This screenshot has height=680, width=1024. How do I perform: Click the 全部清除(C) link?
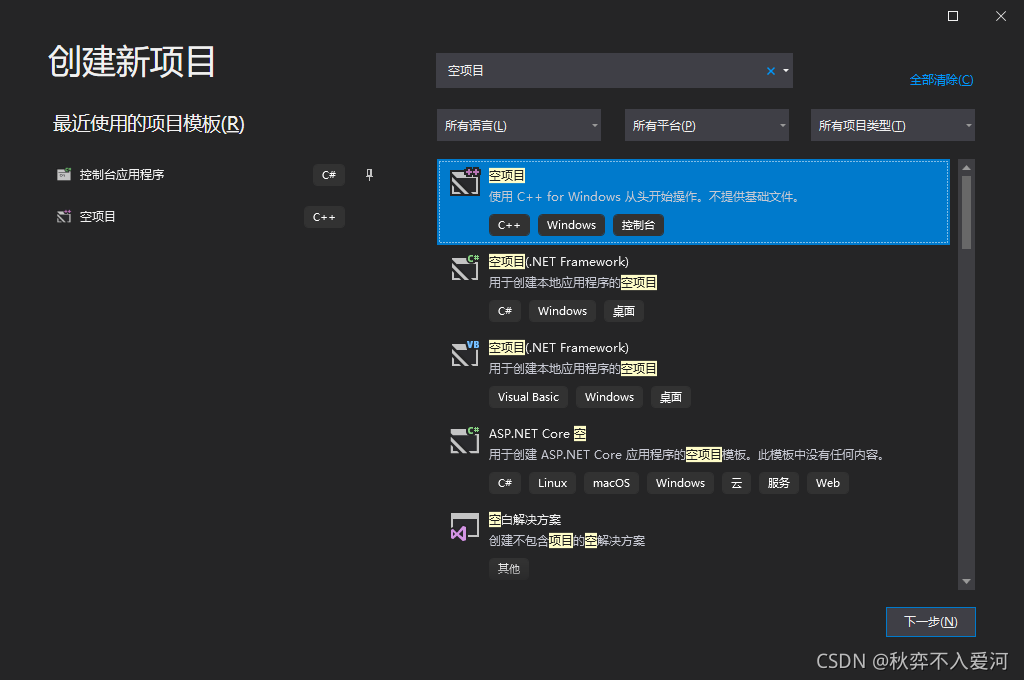(941, 80)
